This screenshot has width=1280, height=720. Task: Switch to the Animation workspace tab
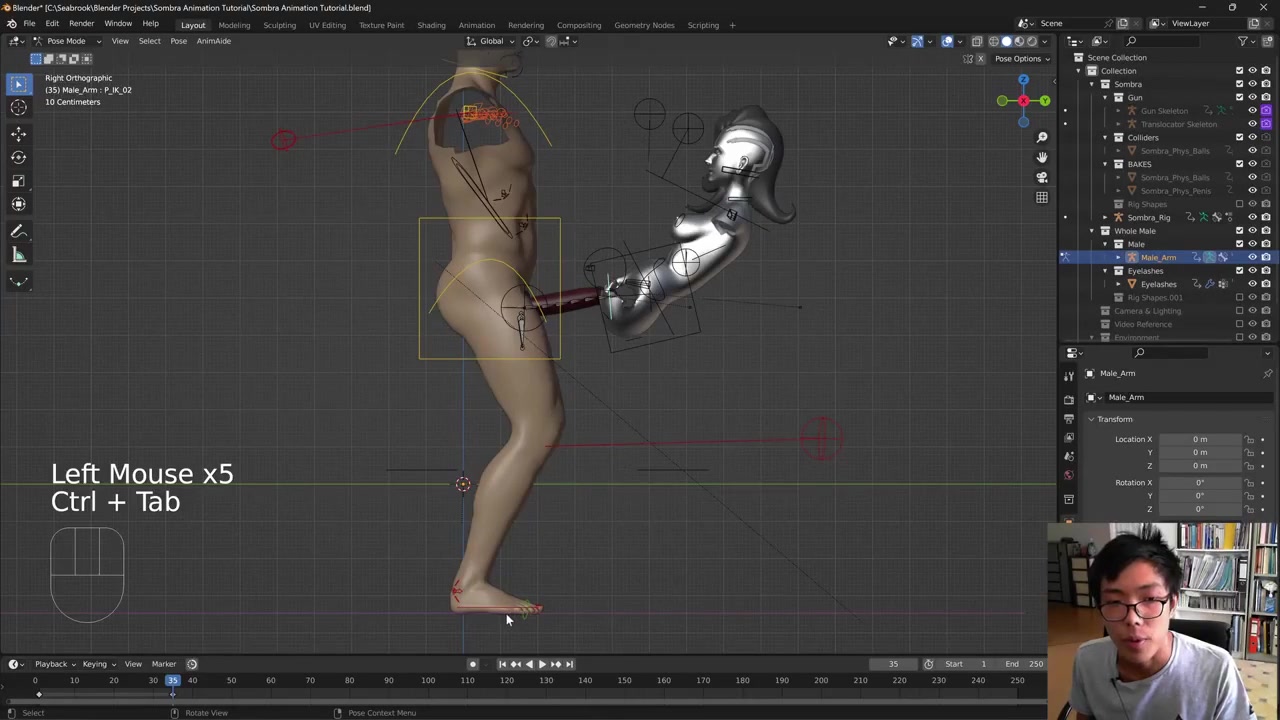click(x=476, y=25)
